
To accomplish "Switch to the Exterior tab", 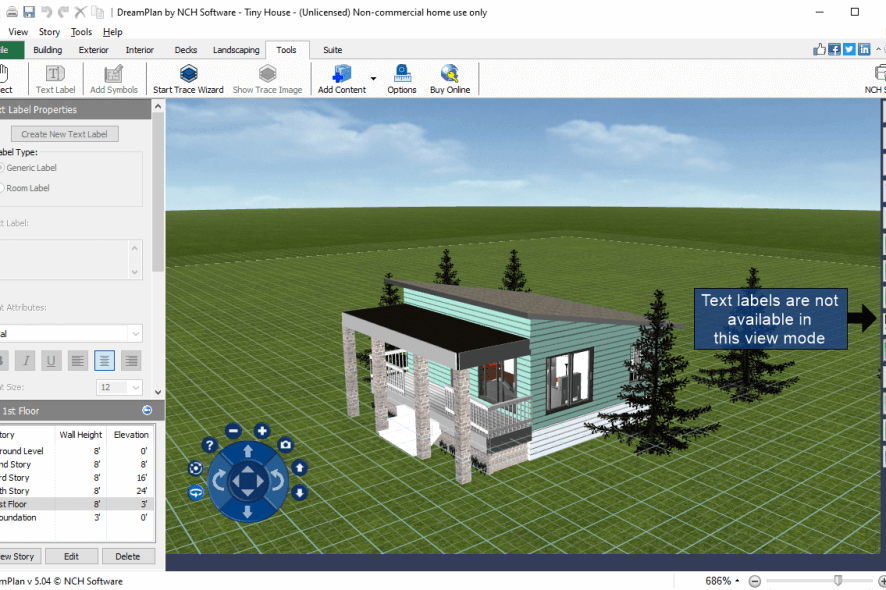I will point(93,50).
